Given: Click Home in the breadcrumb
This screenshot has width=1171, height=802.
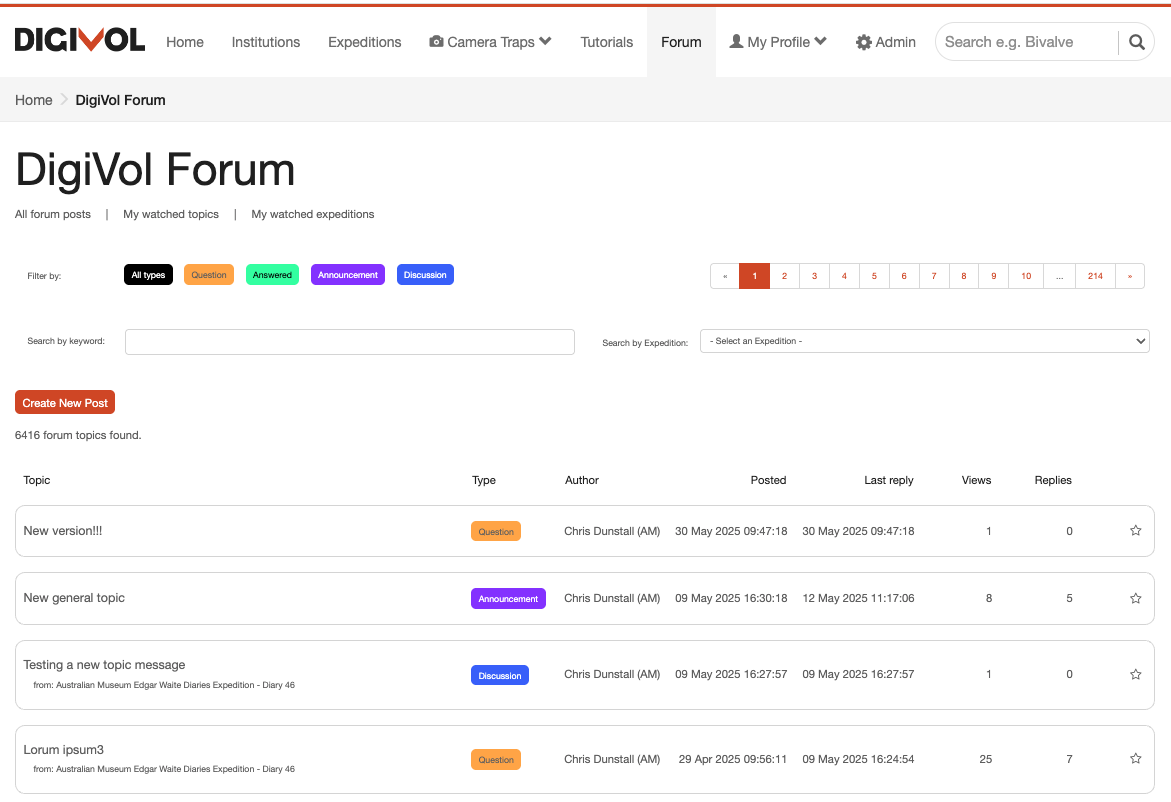Looking at the screenshot, I should coord(34,100).
